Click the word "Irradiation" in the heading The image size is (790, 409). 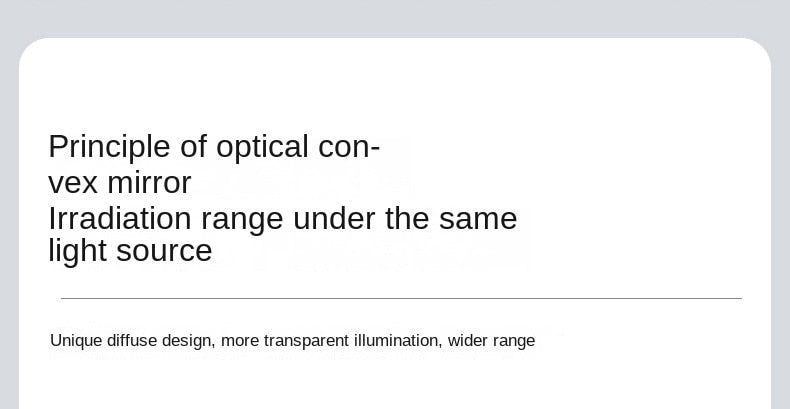click(x=120, y=218)
